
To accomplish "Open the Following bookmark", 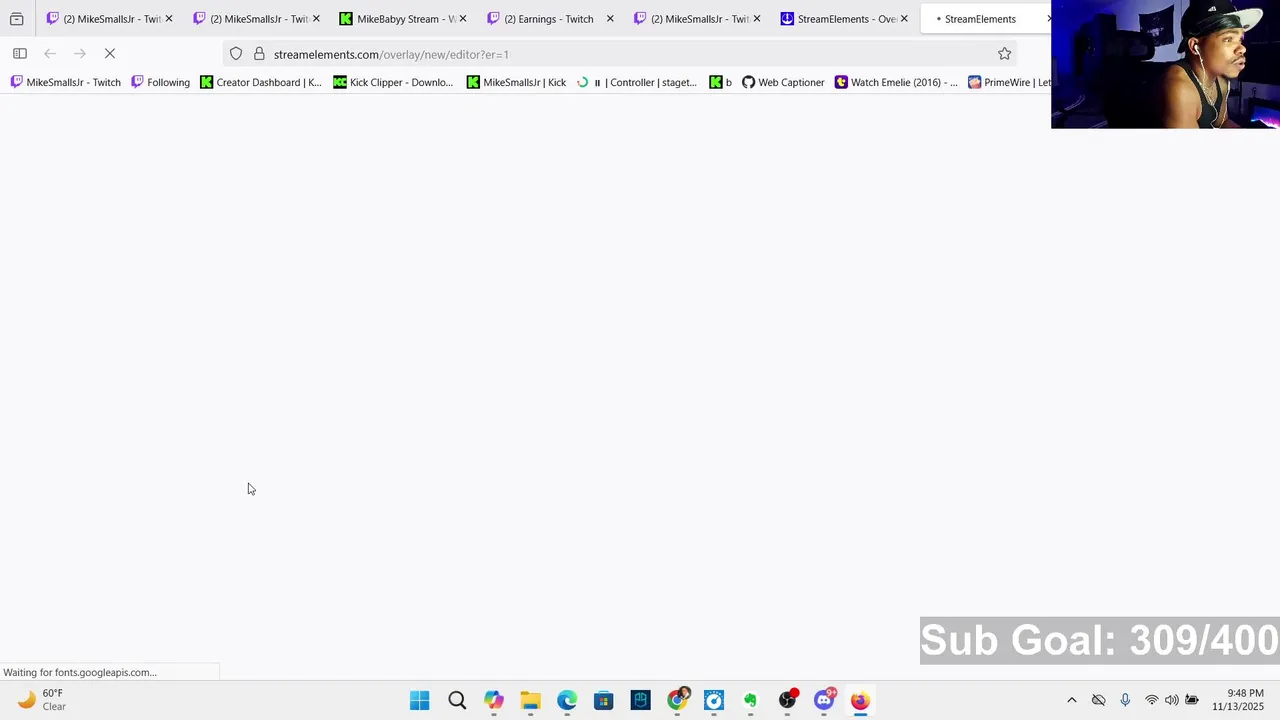I will (x=160, y=82).
